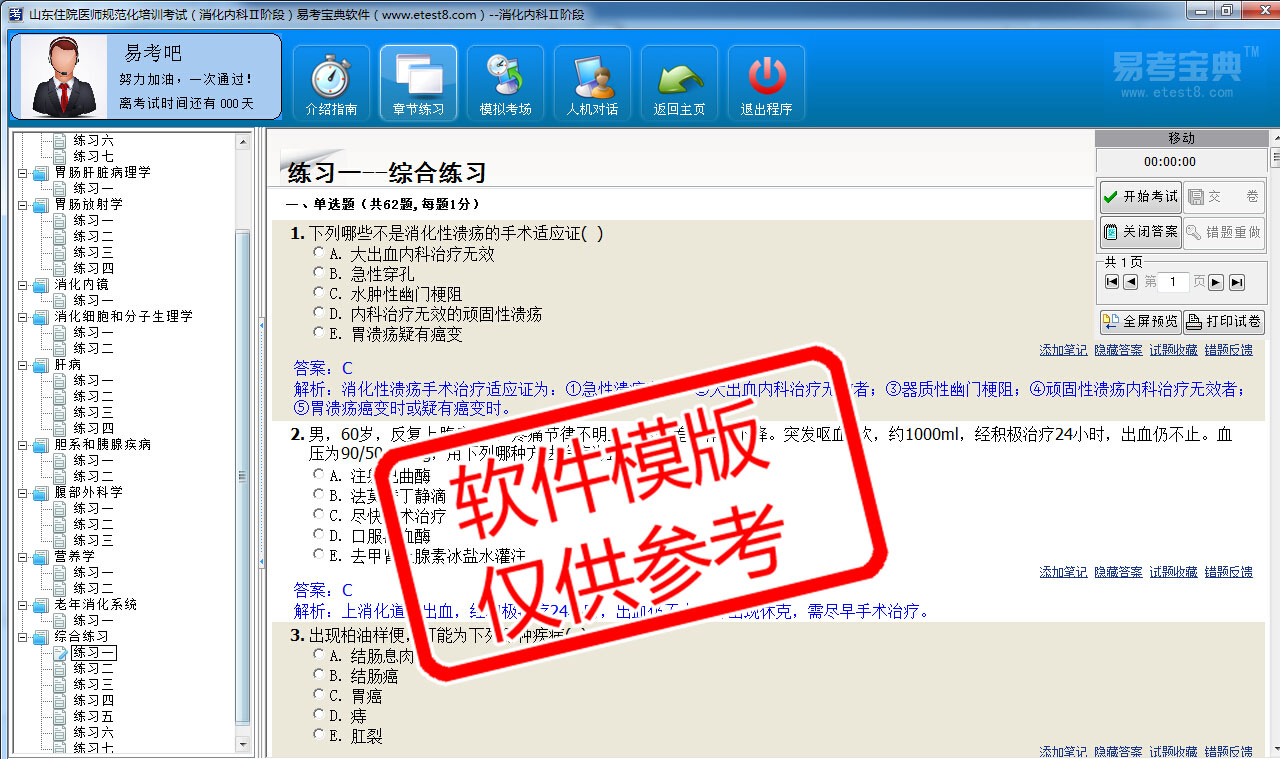Choose option C 胃癌 in question 3
The width and height of the screenshot is (1280, 759).
pos(319,695)
